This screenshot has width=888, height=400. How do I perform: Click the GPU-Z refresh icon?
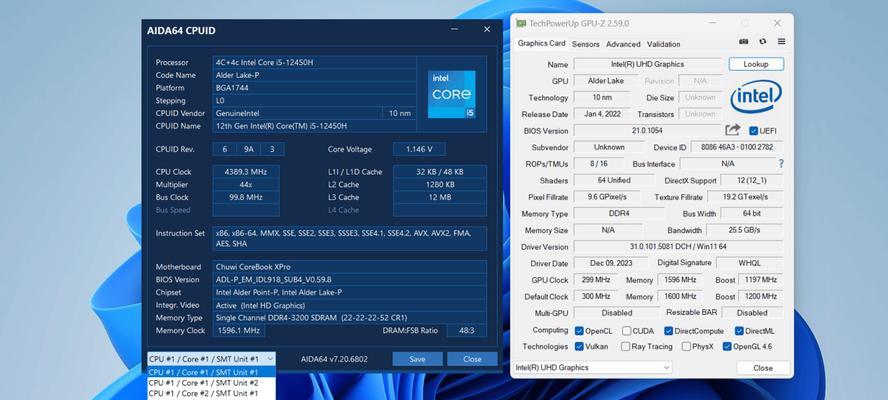(x=763, y=42)
